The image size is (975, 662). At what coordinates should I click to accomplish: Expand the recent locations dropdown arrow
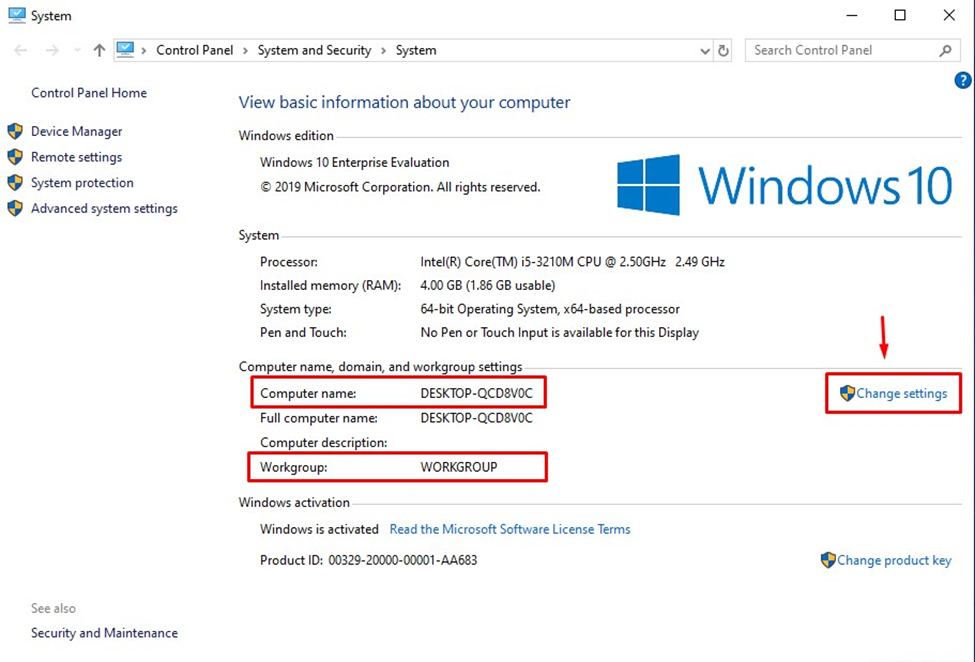77,50
